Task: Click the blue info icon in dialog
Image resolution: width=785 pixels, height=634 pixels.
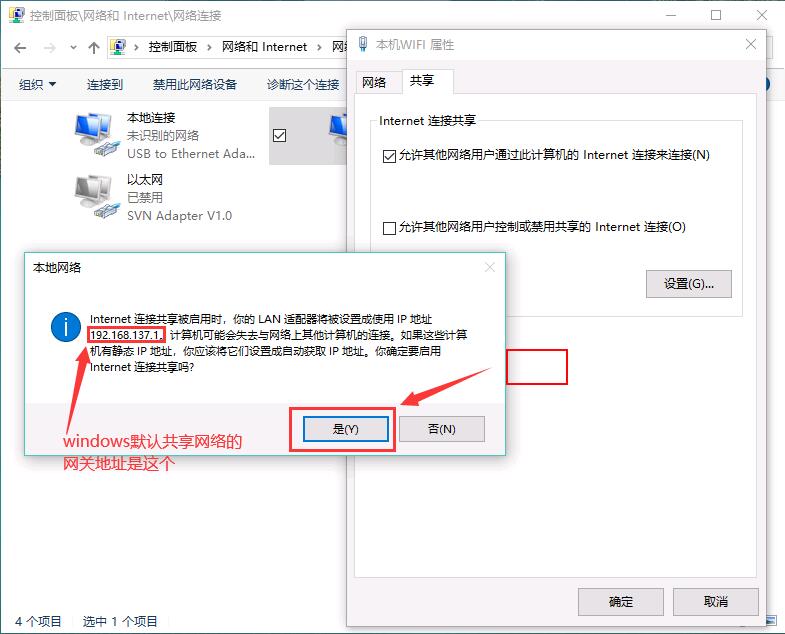Action: tap(66, 327)
